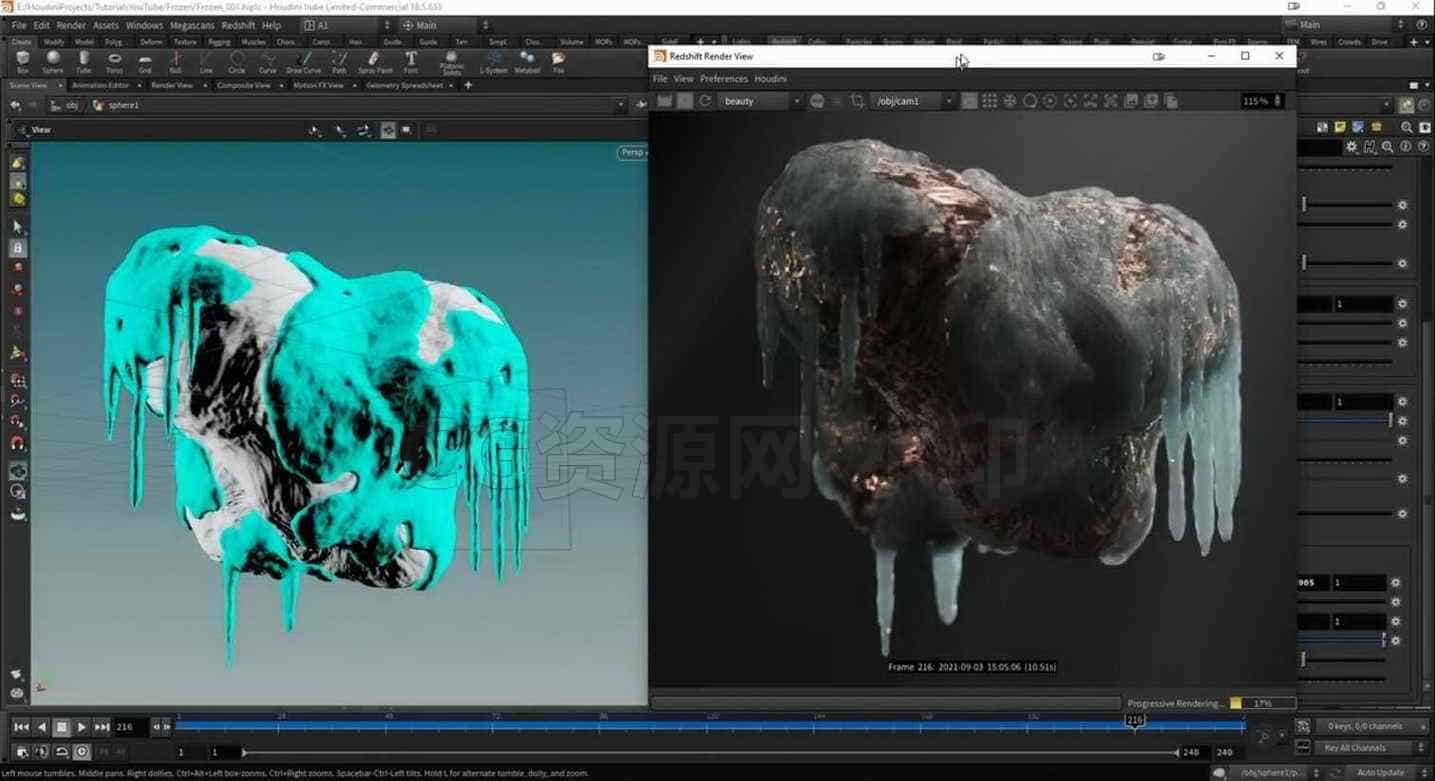Switch to the Geometry Spreadsheet pane tab
This screenshot has width=1435, height=781.
pyautogui.click(x=404, y=86)
